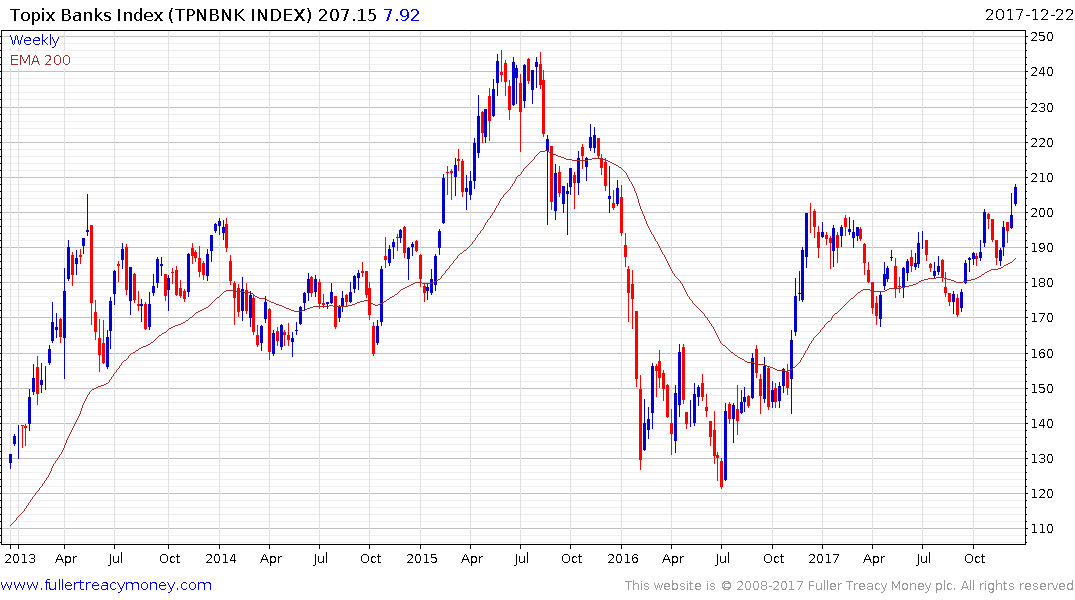Click the blue change value 7.92
This screenshot has height=600, width=1075.
click(401, 14)
